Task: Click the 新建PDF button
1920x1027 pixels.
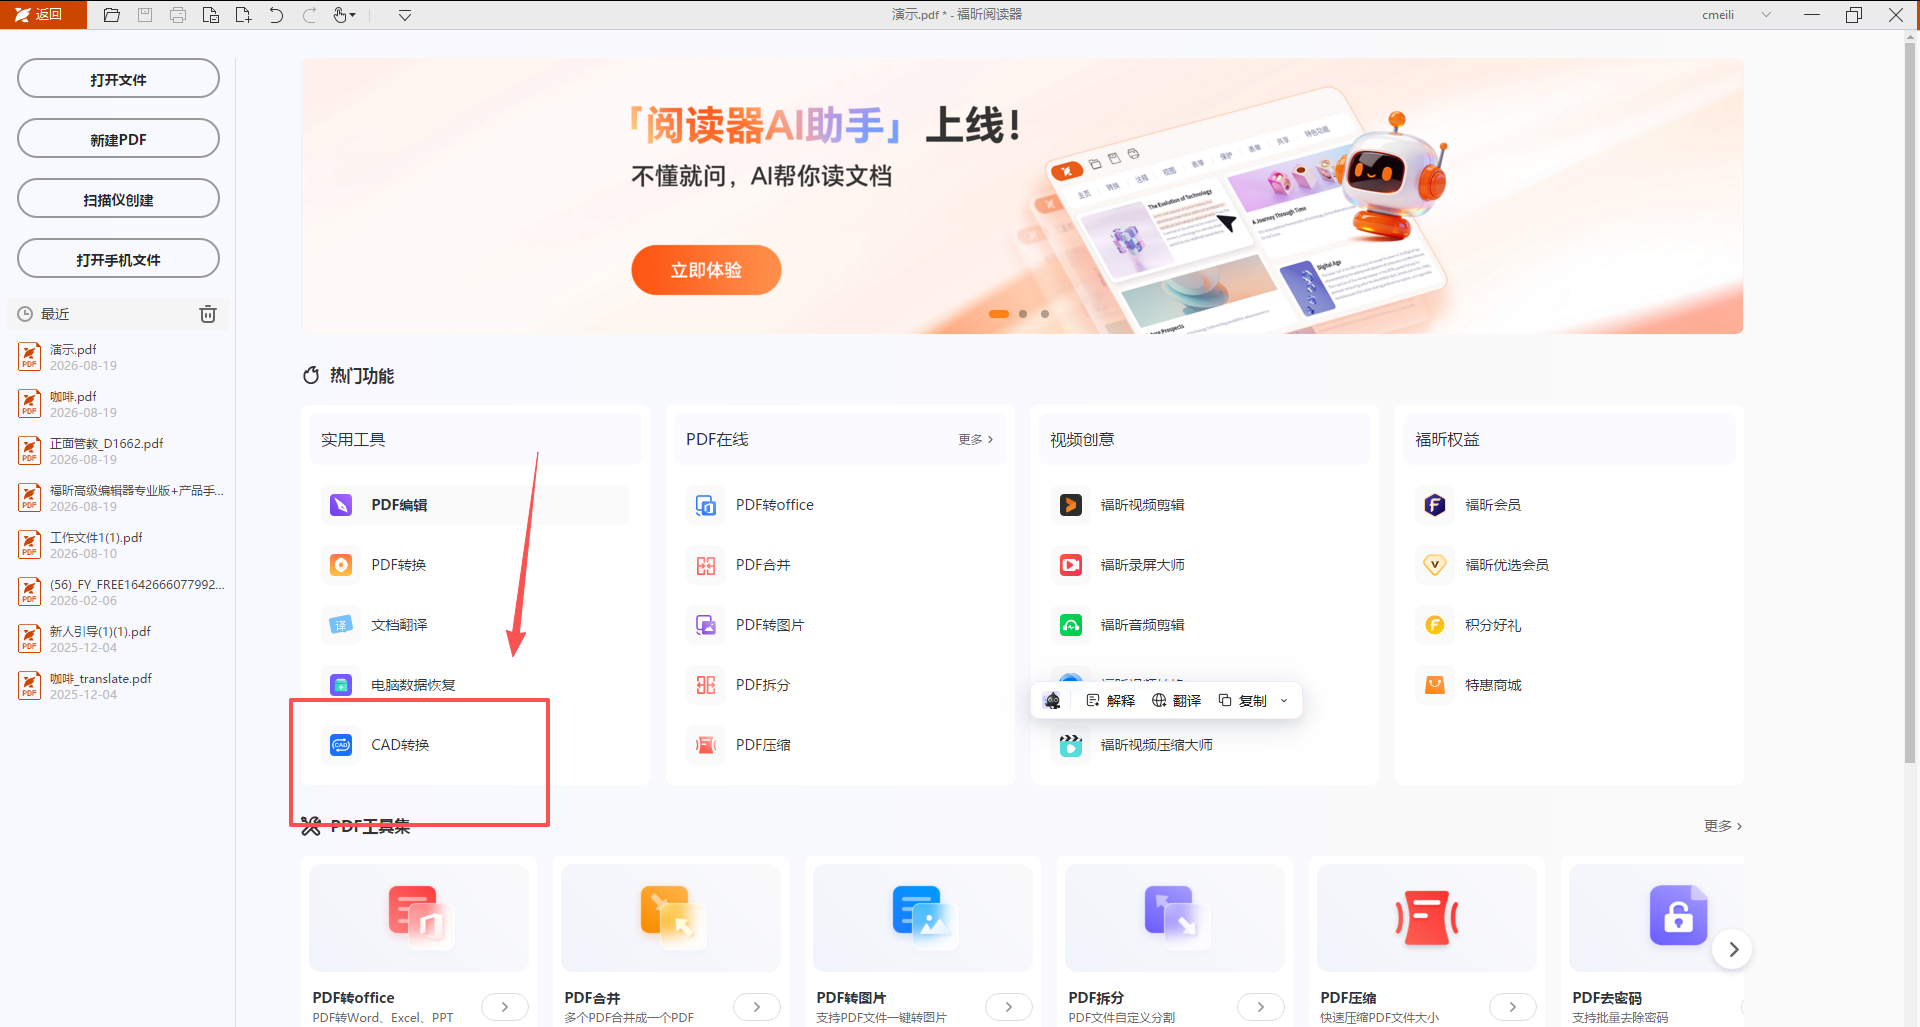Action: 118,139
